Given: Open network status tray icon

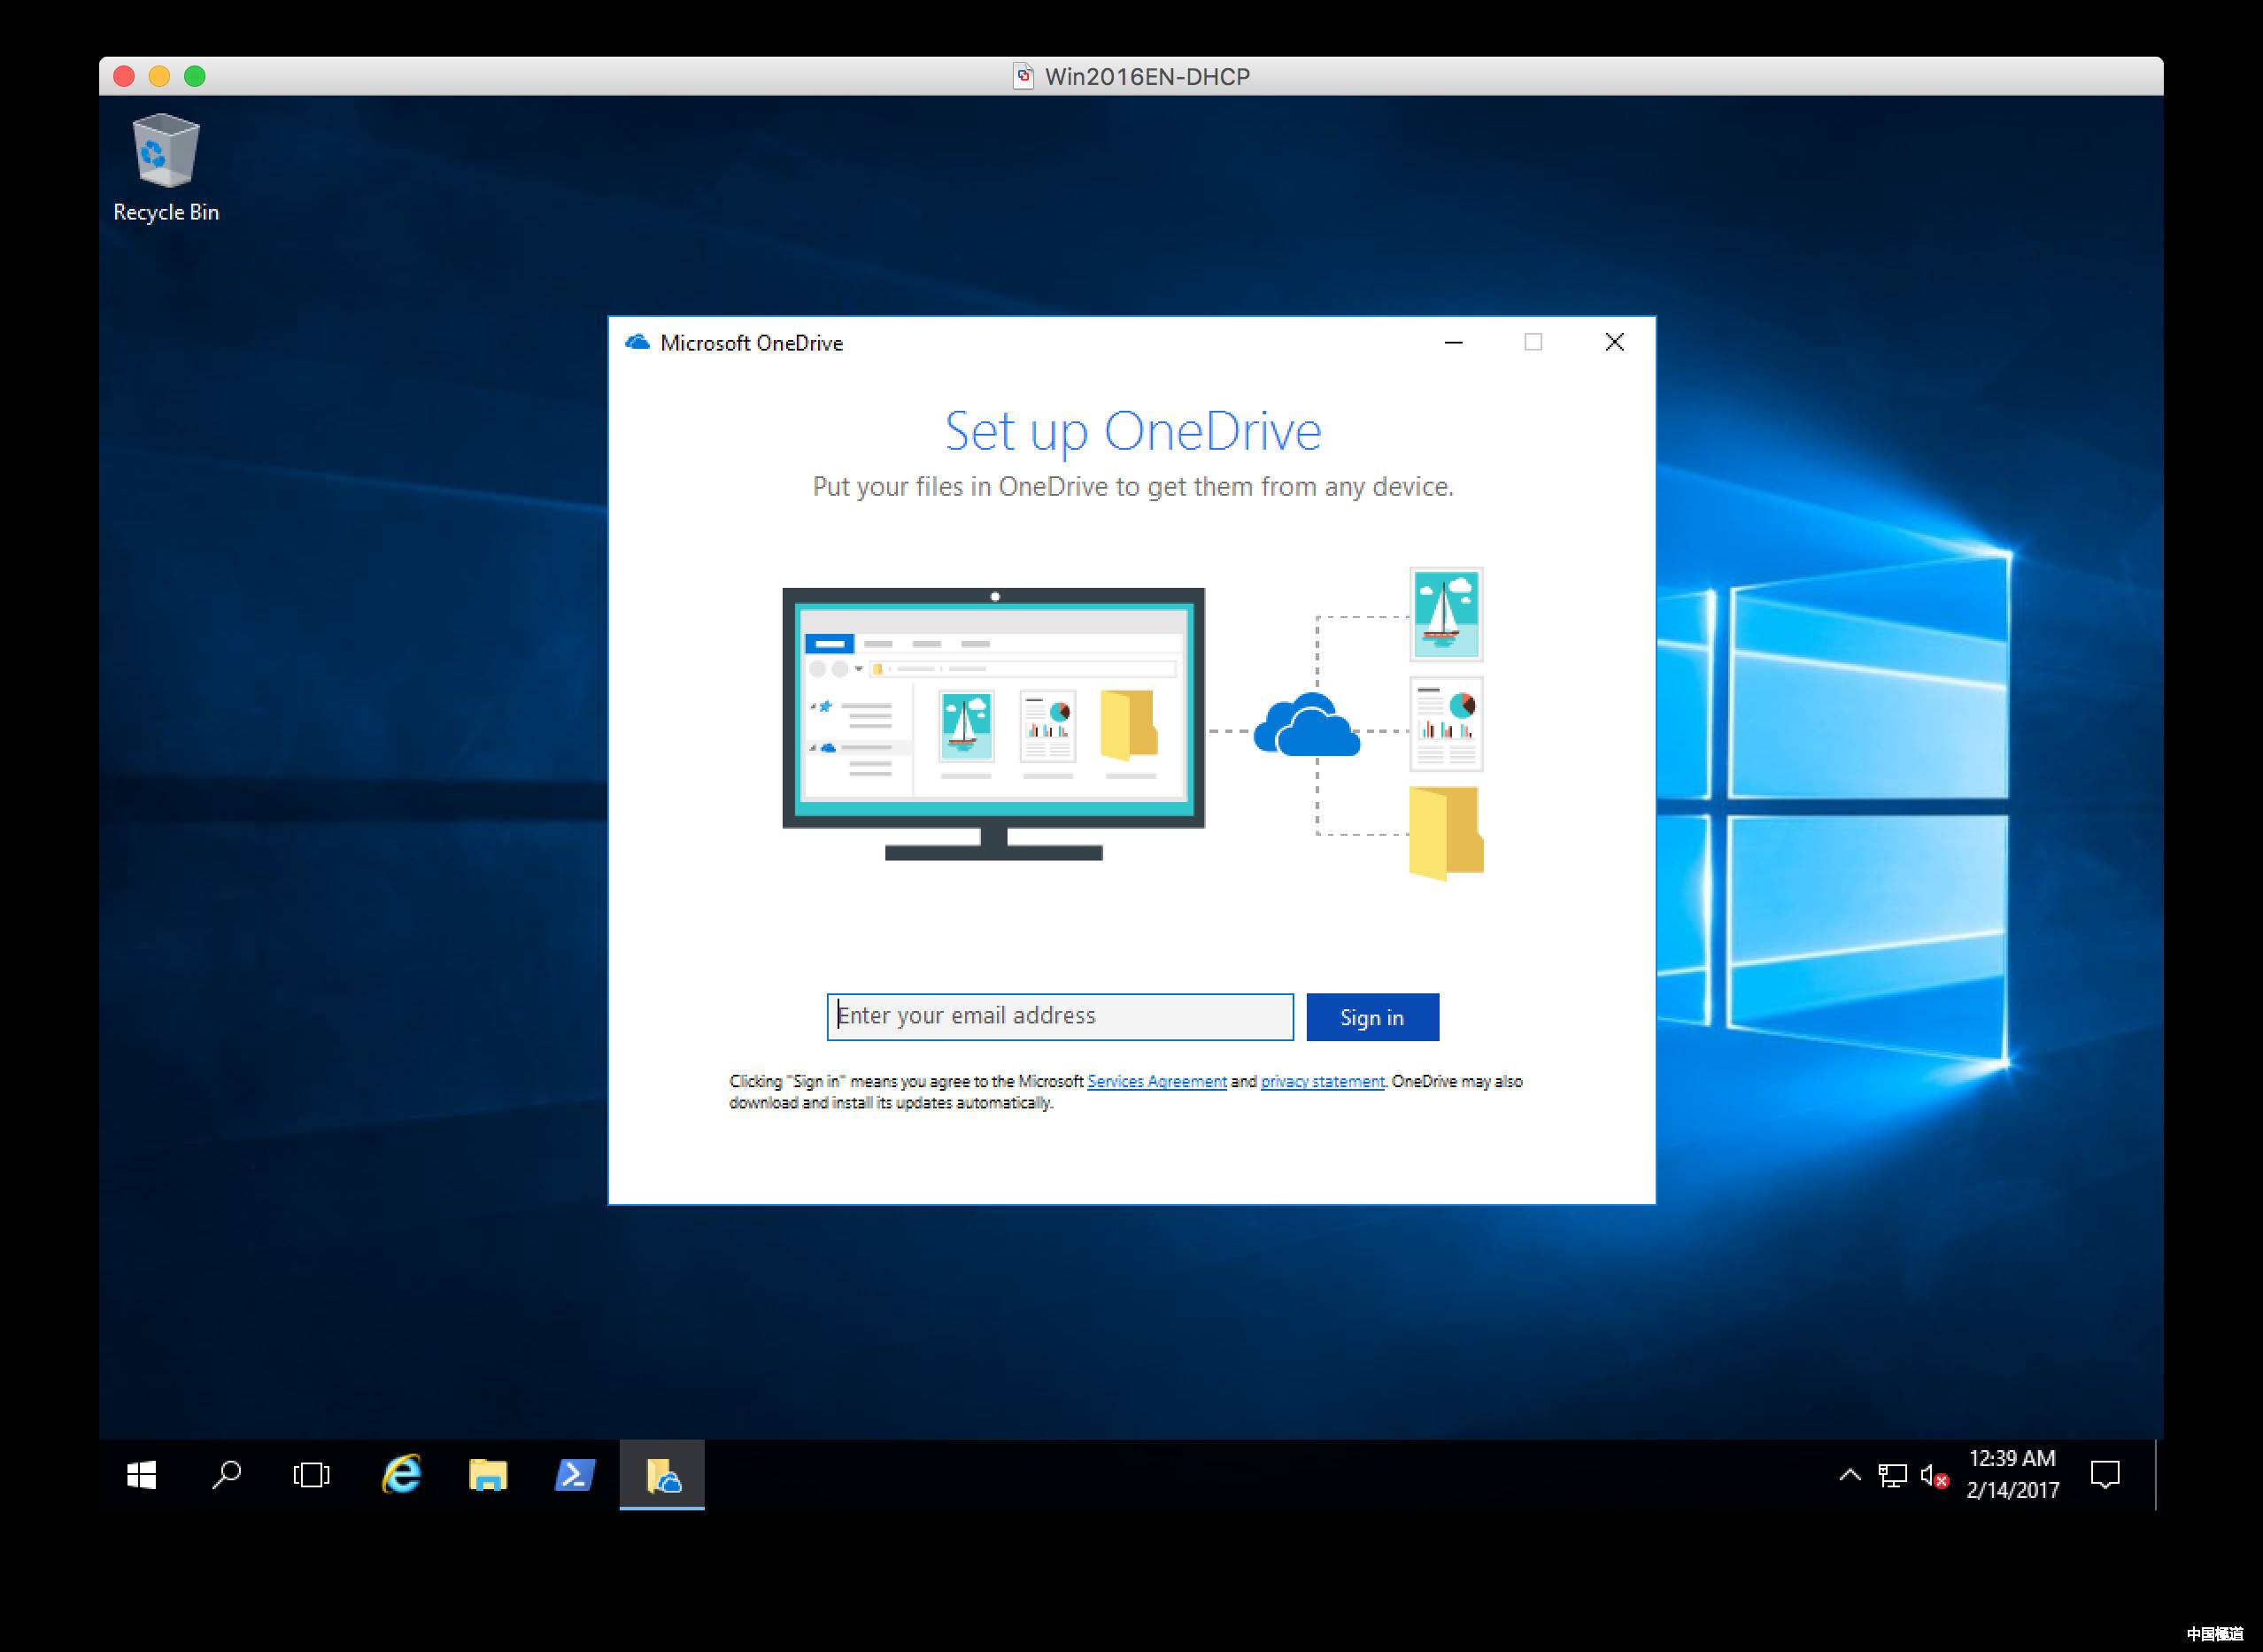Looking at the screenshot, I should pyautogui.click(x=1892, y=1475).
